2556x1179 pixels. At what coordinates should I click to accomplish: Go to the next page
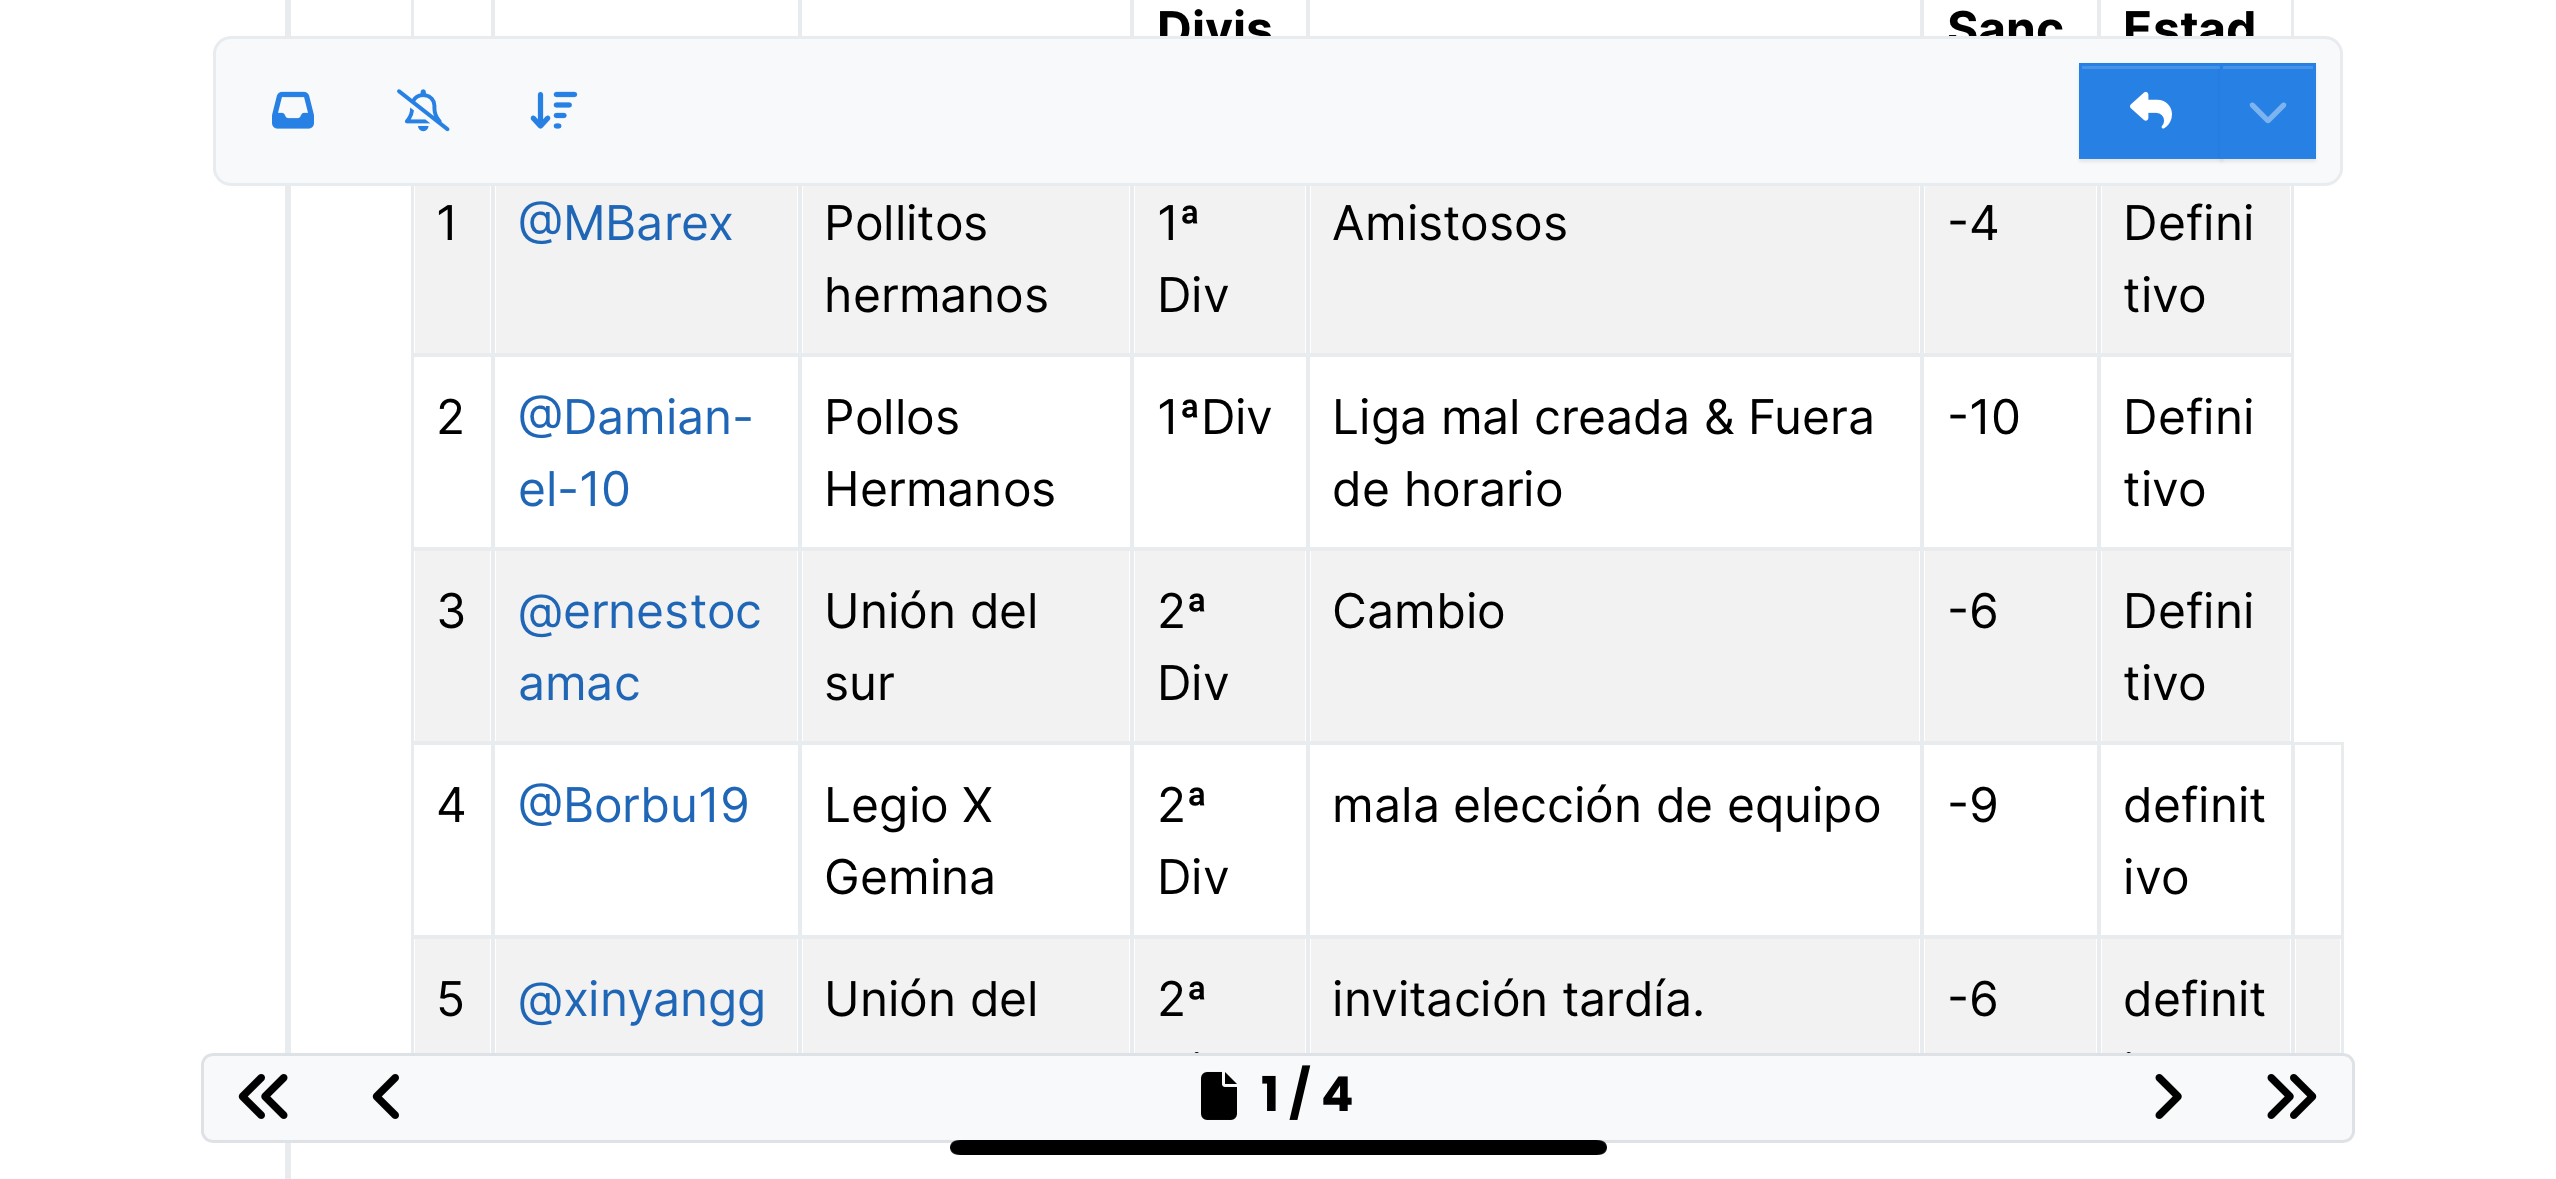[2167, 1096]
